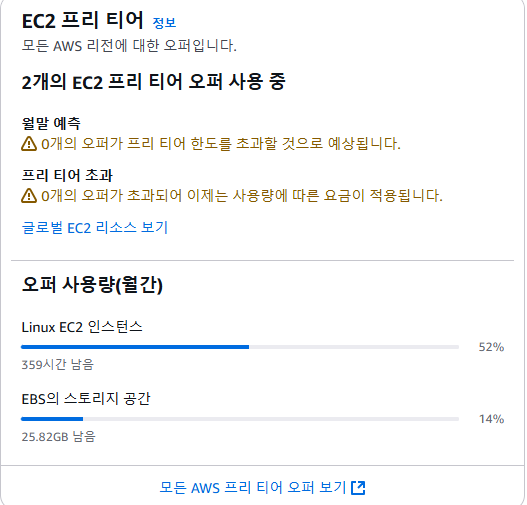This screenshot has width=527, height=505.
Task: Click the 14% usage percentage label
Action: 491,419
